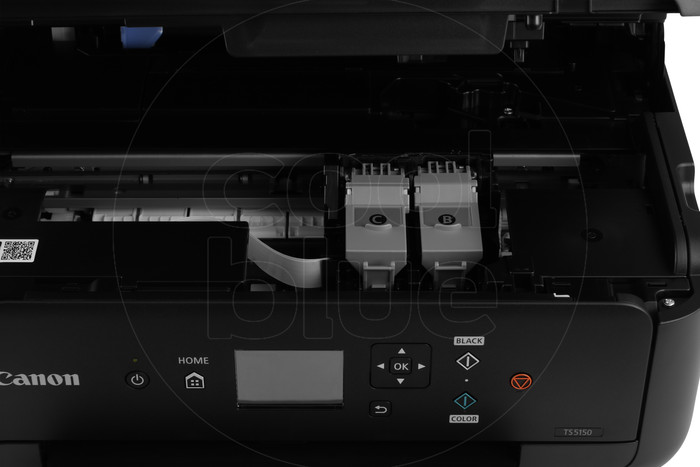Tap the power button icon
The width and height of the screenshot is (700, 467).
137,380
